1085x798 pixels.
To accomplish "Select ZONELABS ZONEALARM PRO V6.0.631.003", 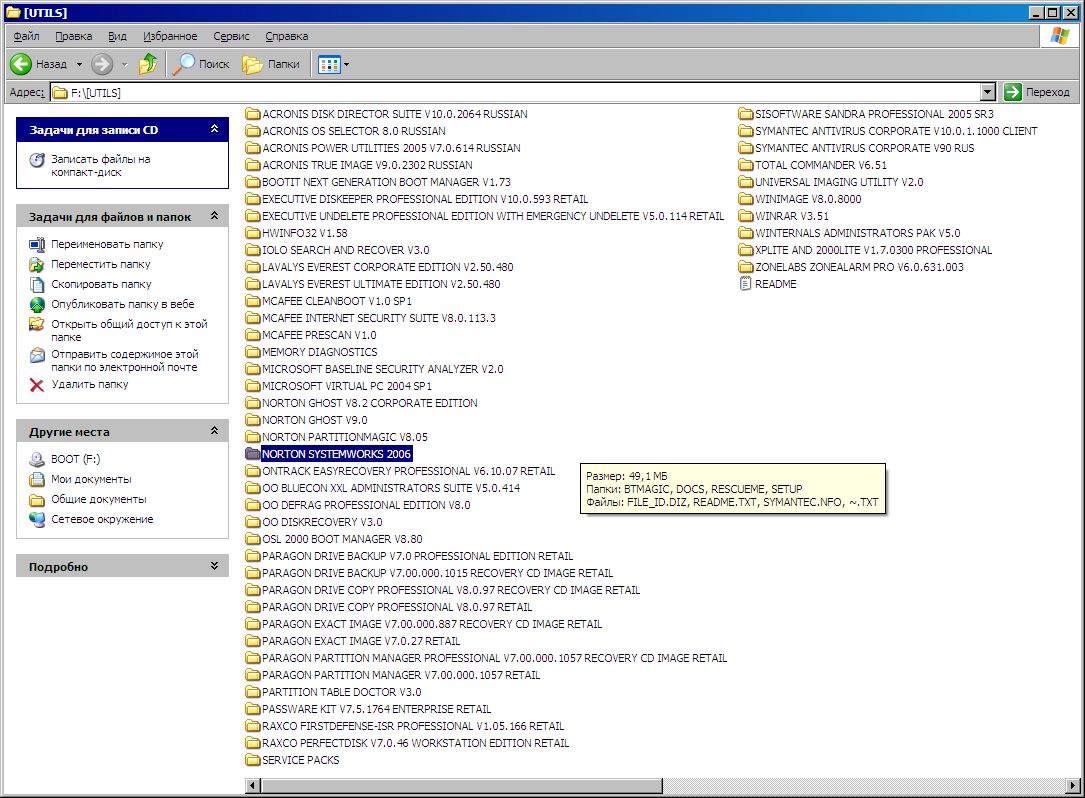I will pos(859,267).
